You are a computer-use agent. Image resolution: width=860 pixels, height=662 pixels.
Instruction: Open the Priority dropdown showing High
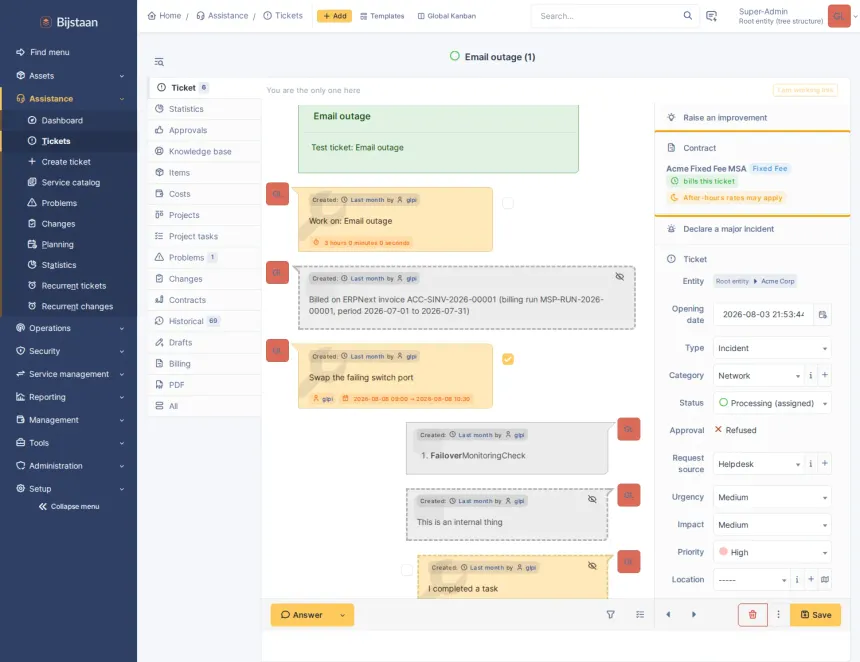[772, 552]
